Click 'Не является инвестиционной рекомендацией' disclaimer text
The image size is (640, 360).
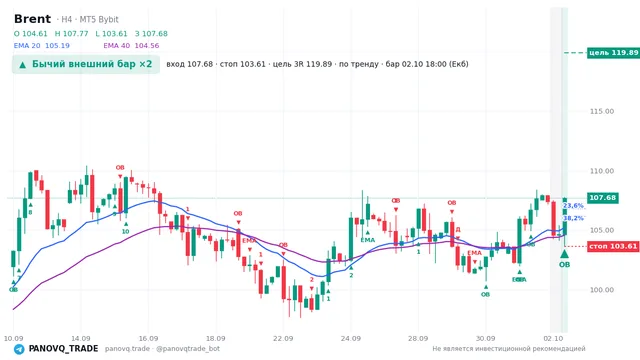(x=509, y=349)
